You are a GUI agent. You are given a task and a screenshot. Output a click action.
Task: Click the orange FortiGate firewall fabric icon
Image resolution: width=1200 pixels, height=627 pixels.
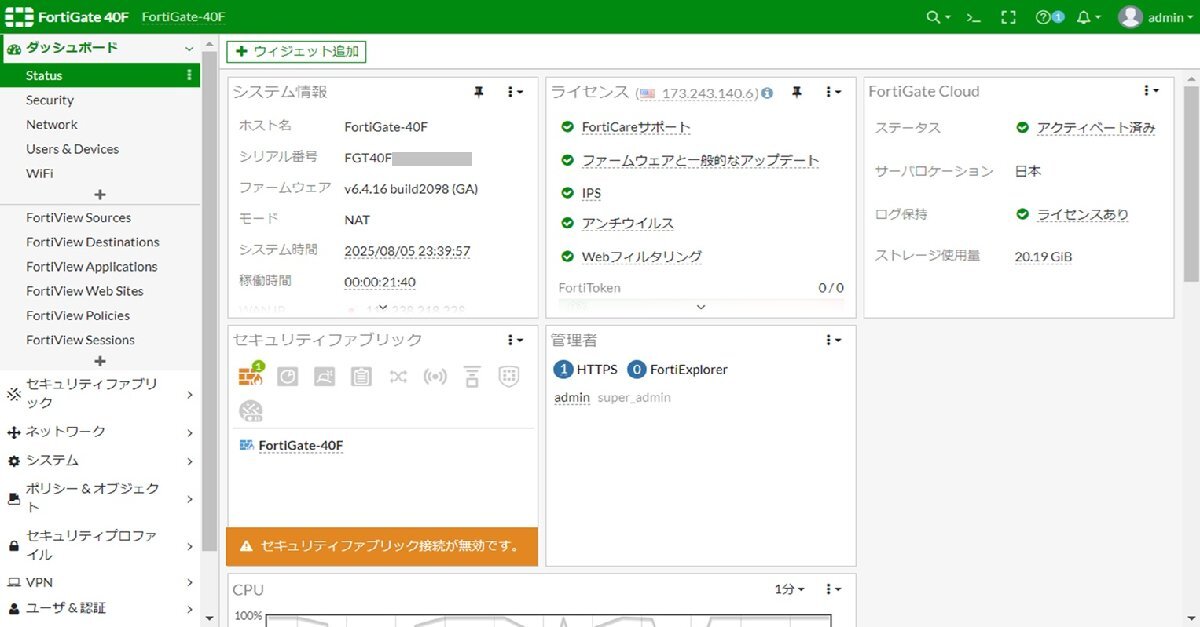click(x=250, y=376)
